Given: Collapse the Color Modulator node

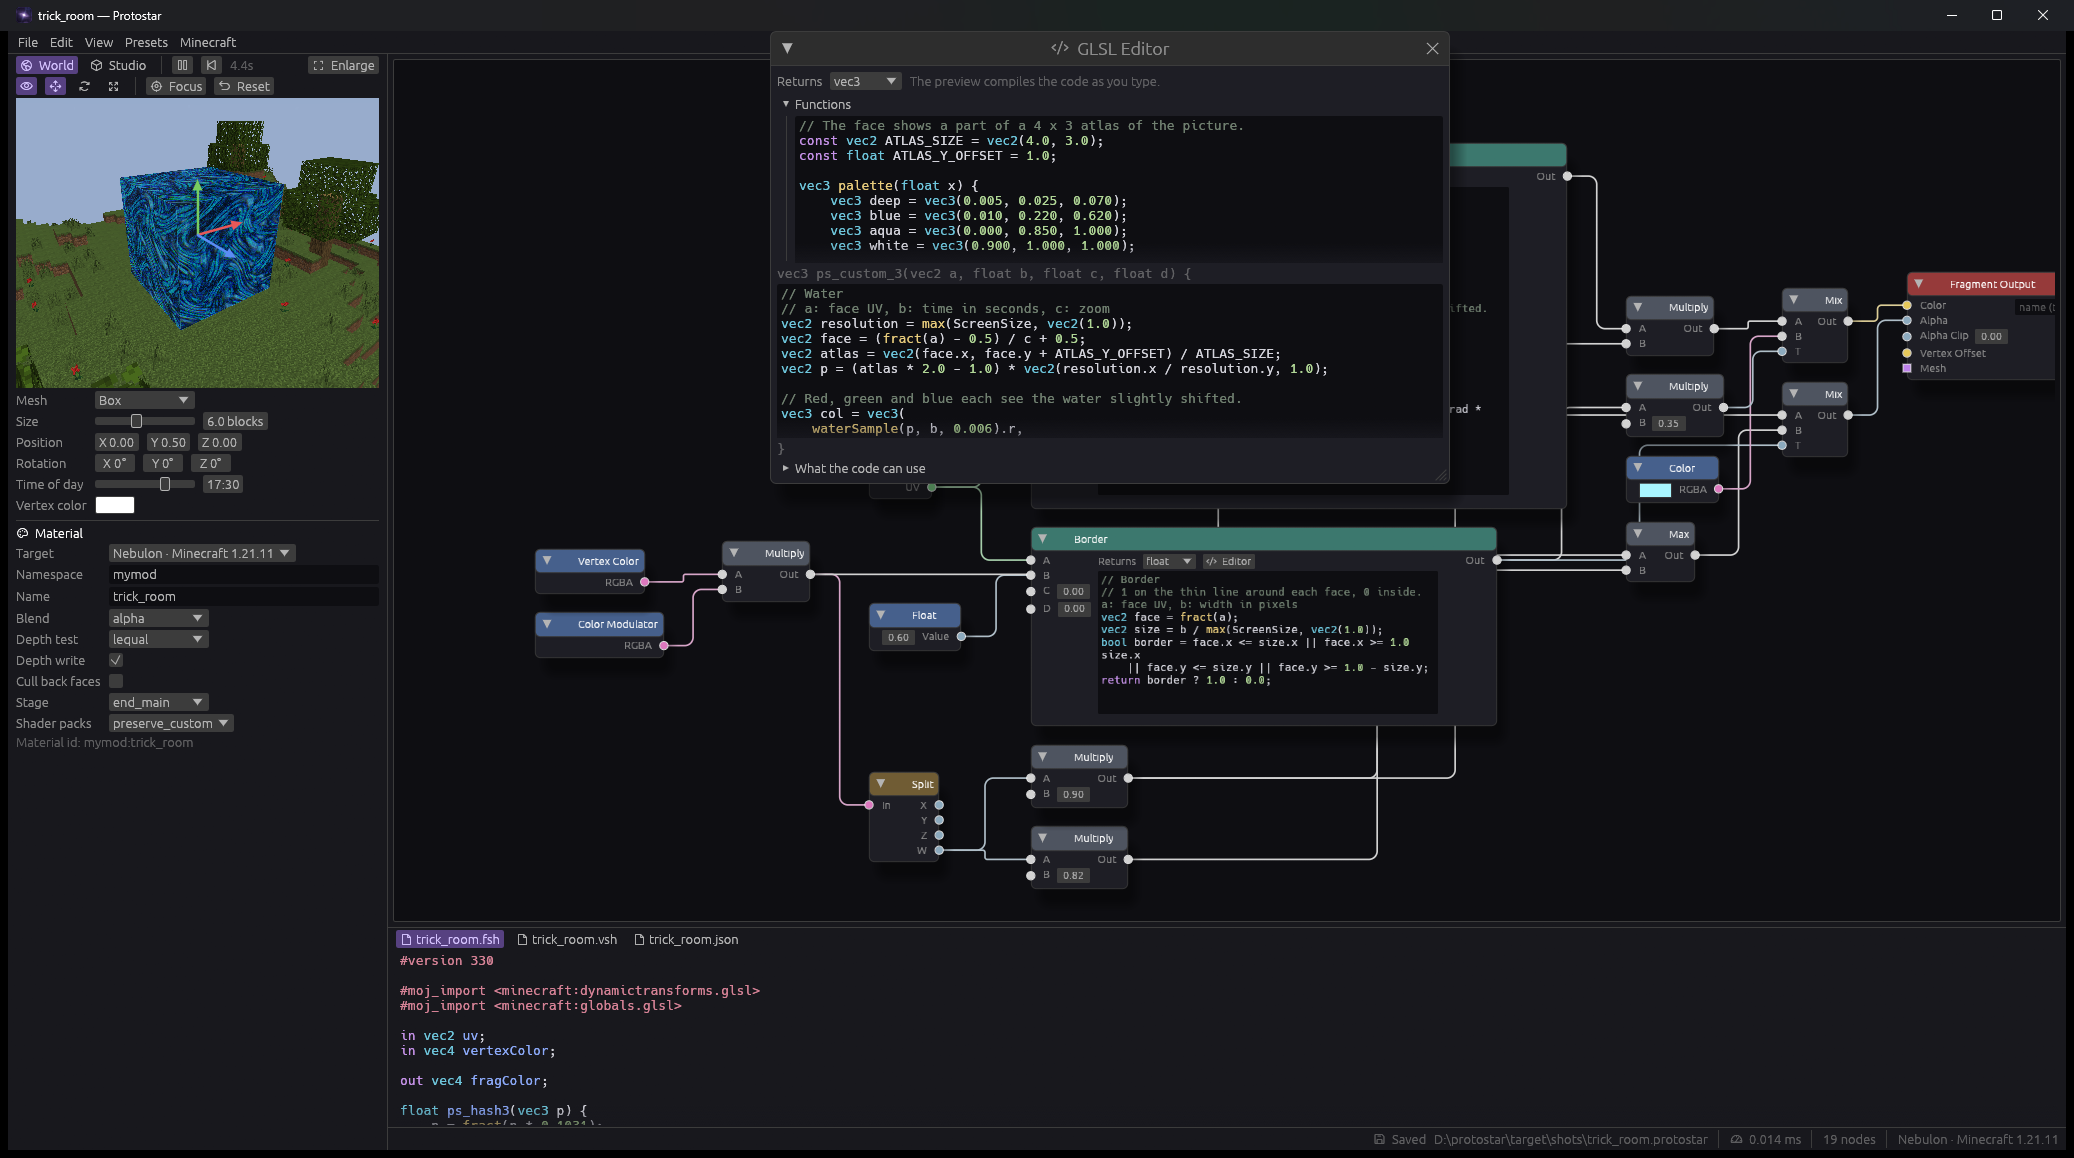Looking at the screenshot, I should (547, 624).
